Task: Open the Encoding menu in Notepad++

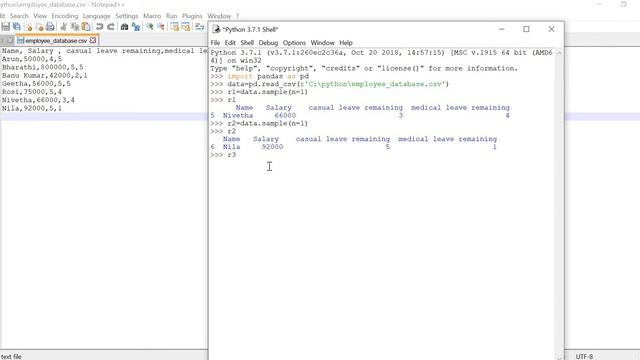Action: (64, 16)
